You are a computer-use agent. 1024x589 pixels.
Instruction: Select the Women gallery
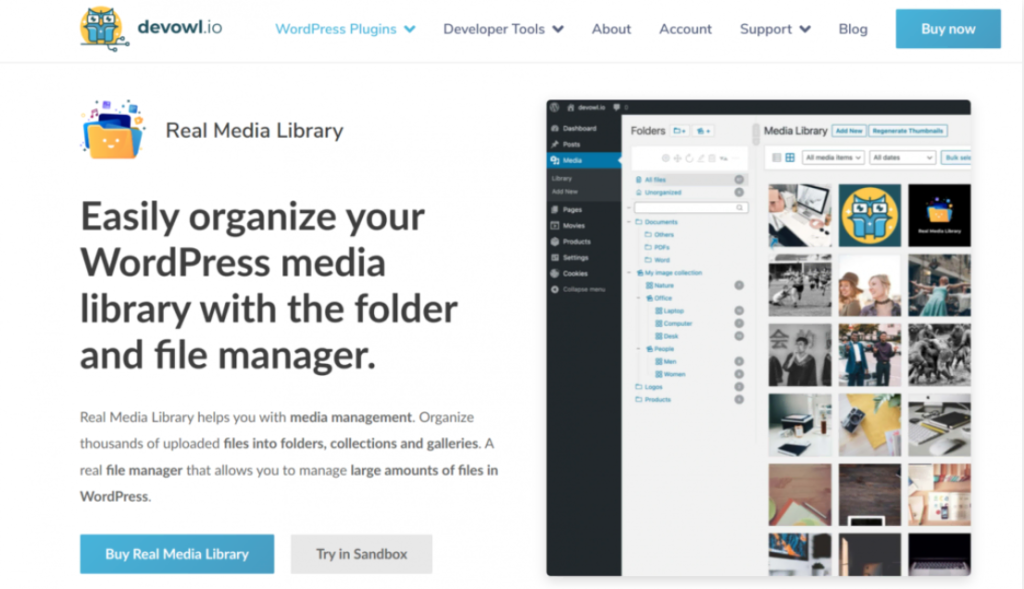pos(670,374)
